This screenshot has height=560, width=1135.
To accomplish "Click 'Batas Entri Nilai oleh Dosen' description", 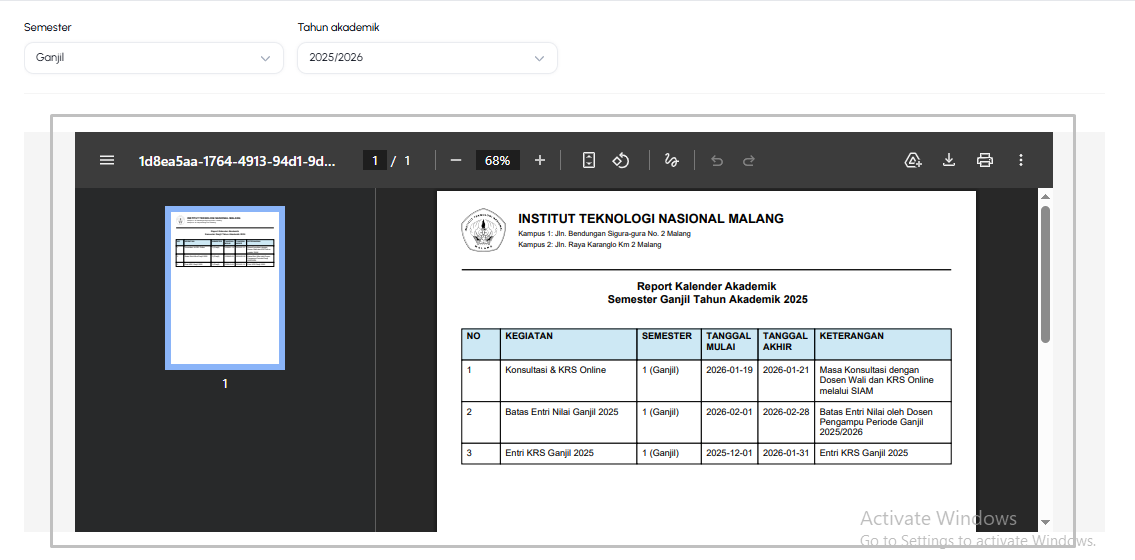I will pyautogui.click(x=882, y=423).
